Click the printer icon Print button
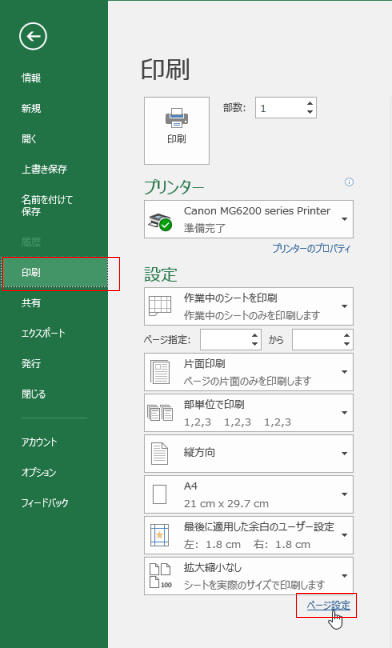The height and width of the screenshot is (648, 392). [x=177, y=131]
